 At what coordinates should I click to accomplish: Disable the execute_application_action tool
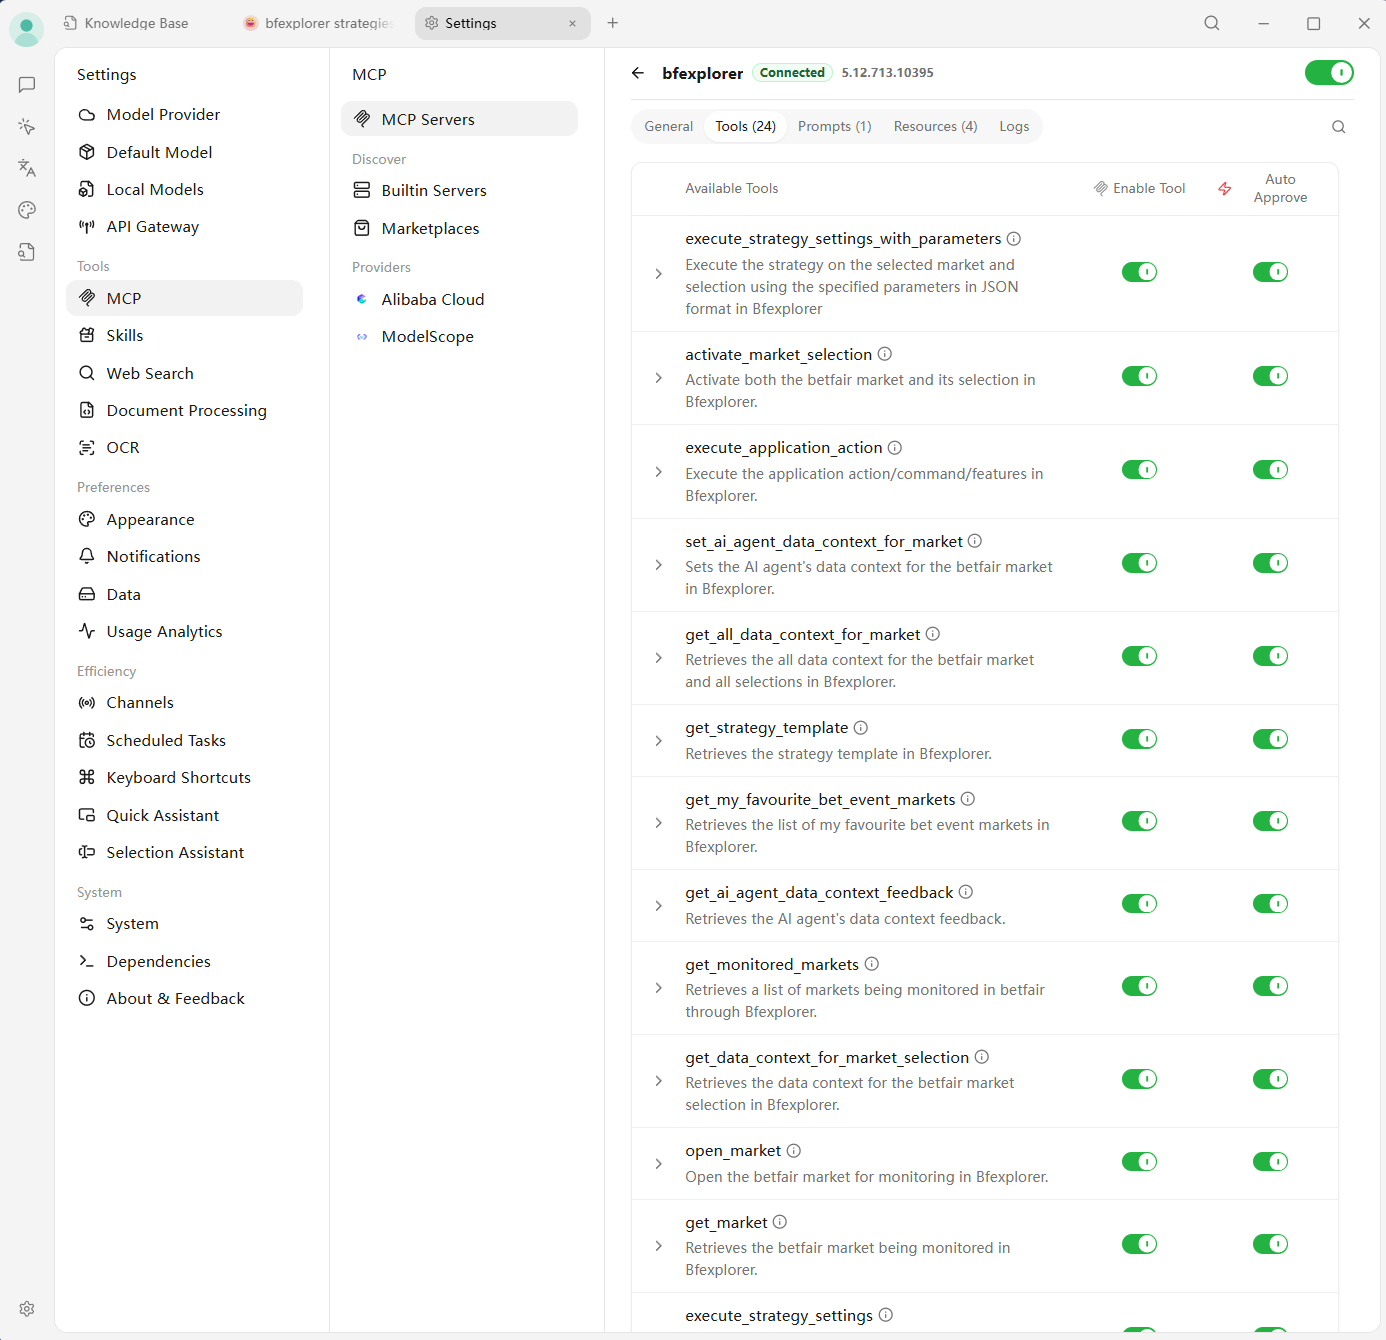pyautogui.click(x=1139, y=470)
